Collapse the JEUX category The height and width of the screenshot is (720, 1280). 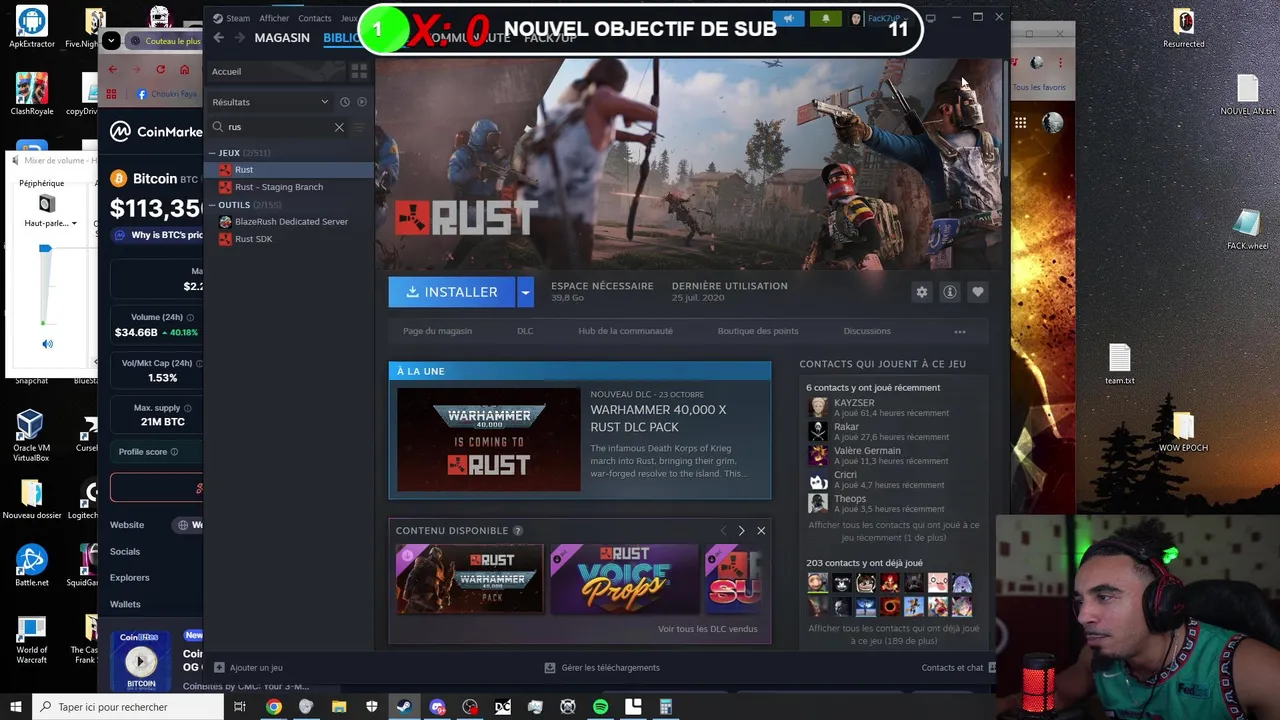[213, 153]
